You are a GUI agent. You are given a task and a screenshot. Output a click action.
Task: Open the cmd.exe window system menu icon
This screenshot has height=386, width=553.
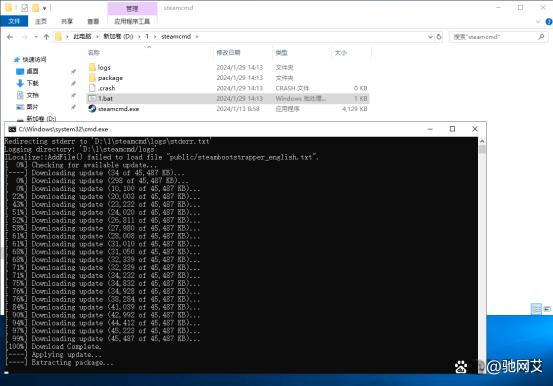[x=12, y=129]
